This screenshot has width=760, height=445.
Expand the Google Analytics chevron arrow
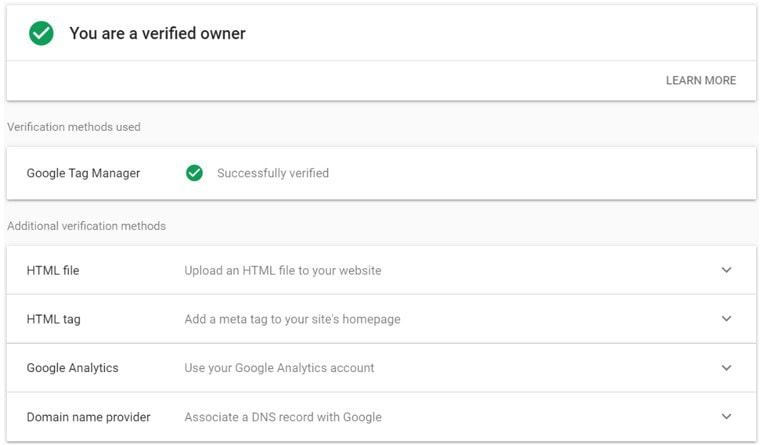(726, 368)
